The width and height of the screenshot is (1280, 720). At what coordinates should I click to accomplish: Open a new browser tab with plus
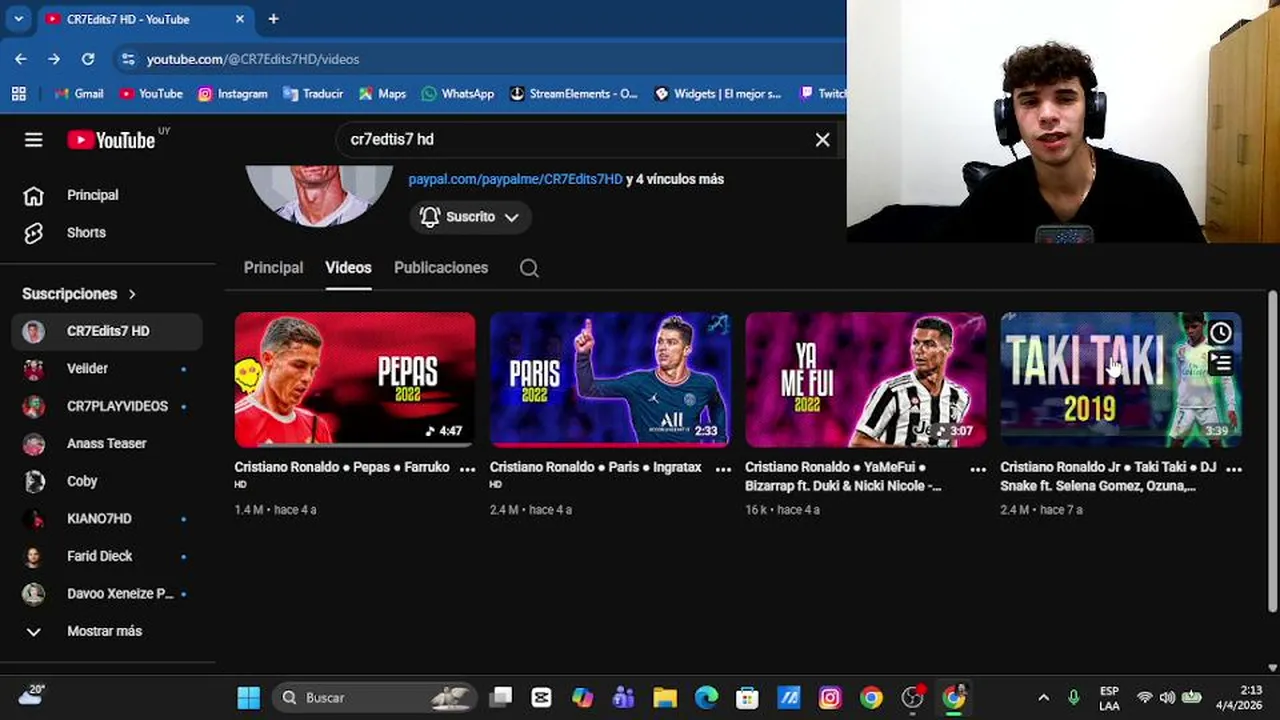pos(273,19)
